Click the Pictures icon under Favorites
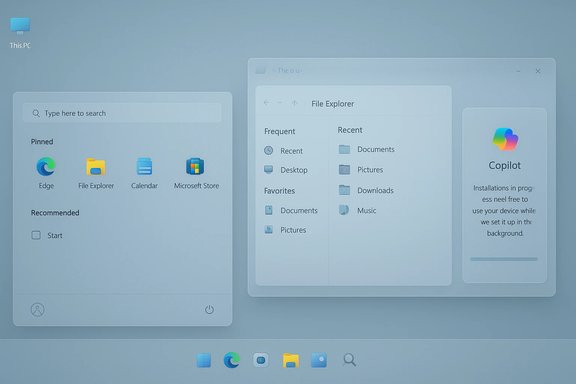 (269, 230)
